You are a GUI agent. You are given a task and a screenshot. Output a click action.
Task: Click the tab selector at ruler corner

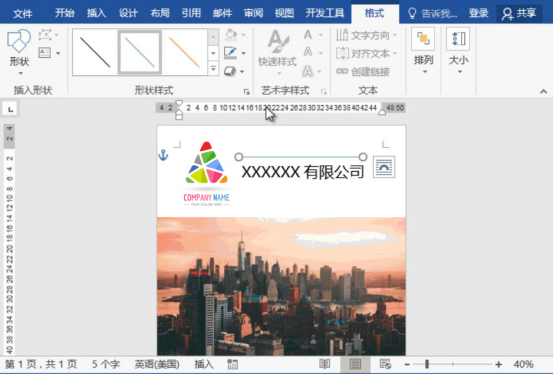pyautogui.click(x=10, y=109)
